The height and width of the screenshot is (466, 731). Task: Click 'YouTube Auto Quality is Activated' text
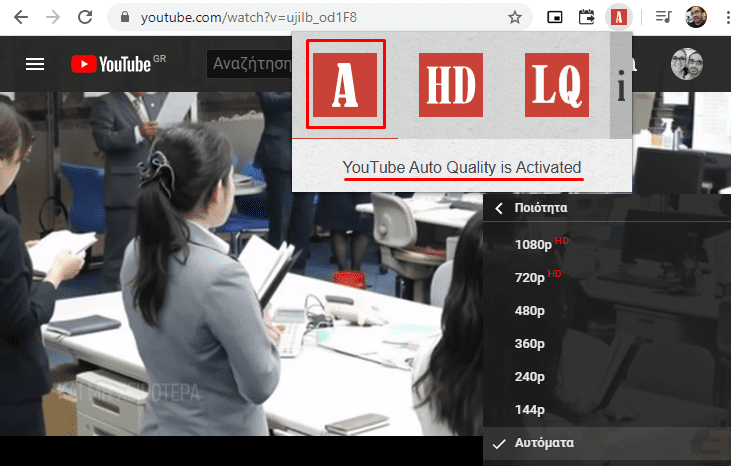point(462,167)
